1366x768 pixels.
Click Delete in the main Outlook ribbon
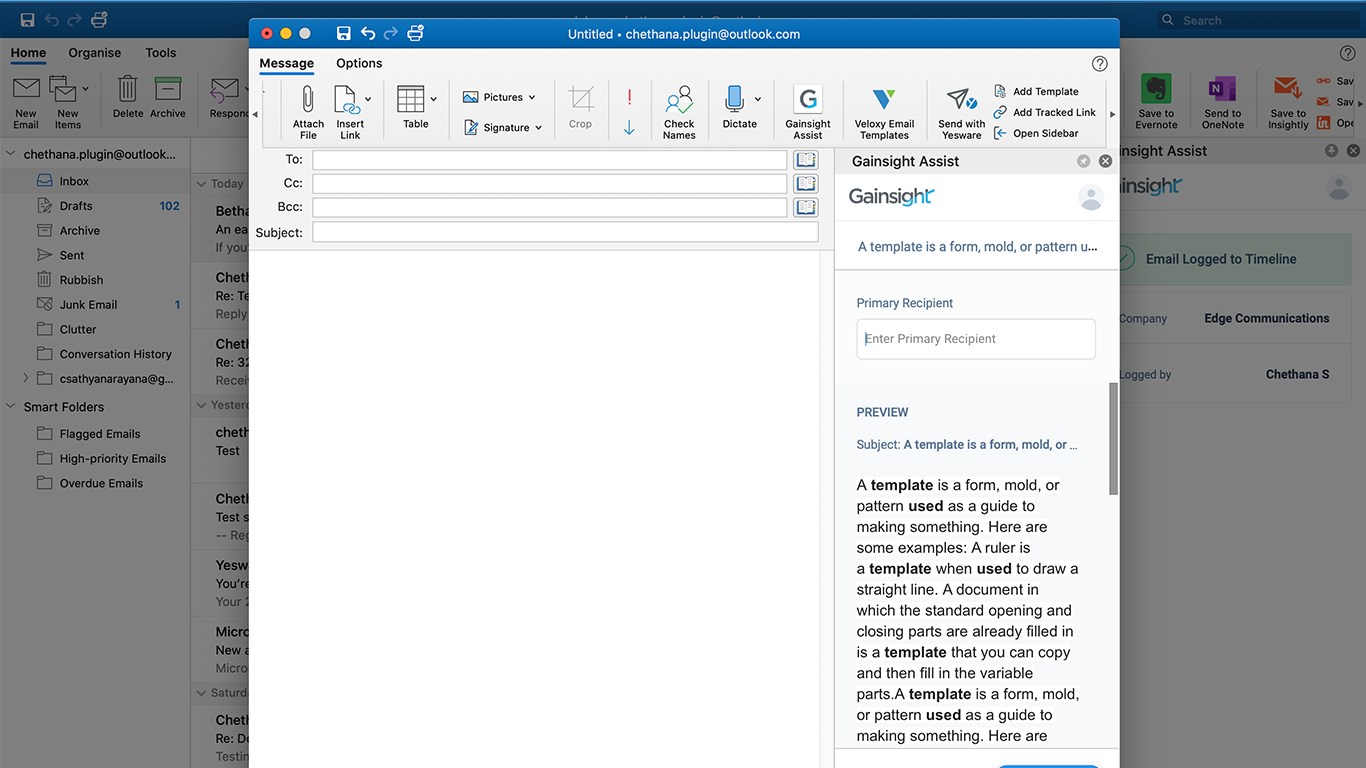click(128, 97)
